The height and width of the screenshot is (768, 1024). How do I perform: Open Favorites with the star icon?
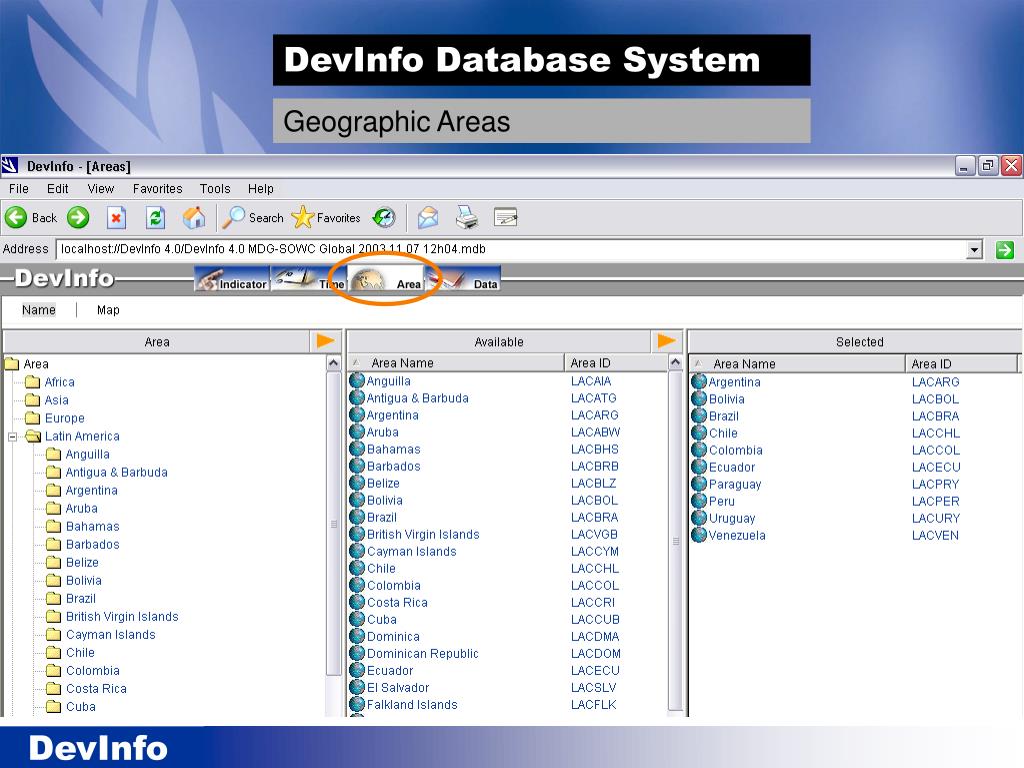pyautogui.click(x=302, y=217)
